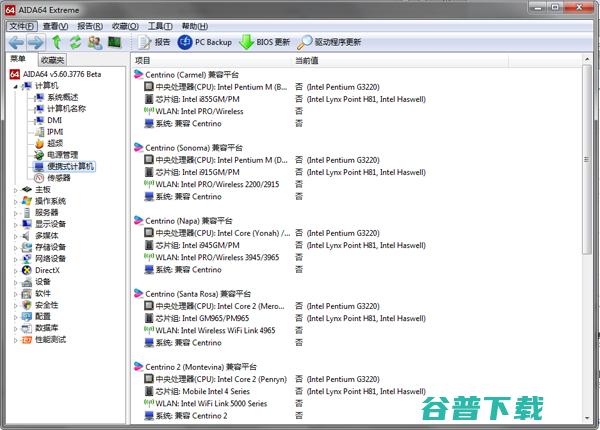Go up one level with green up arrow
The height and width of the screenshot is (430, 600).
57,42
